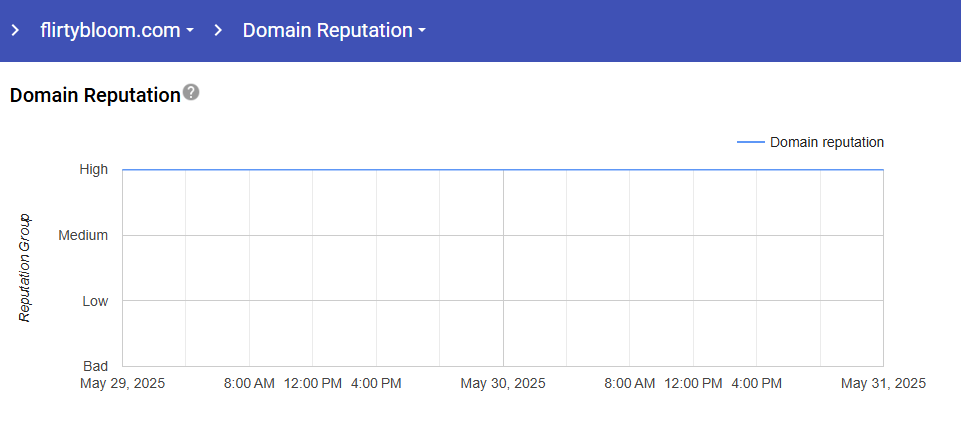Click the Low reputation axis label
This screenshot has width=961, height=428.
click(94, 300)
